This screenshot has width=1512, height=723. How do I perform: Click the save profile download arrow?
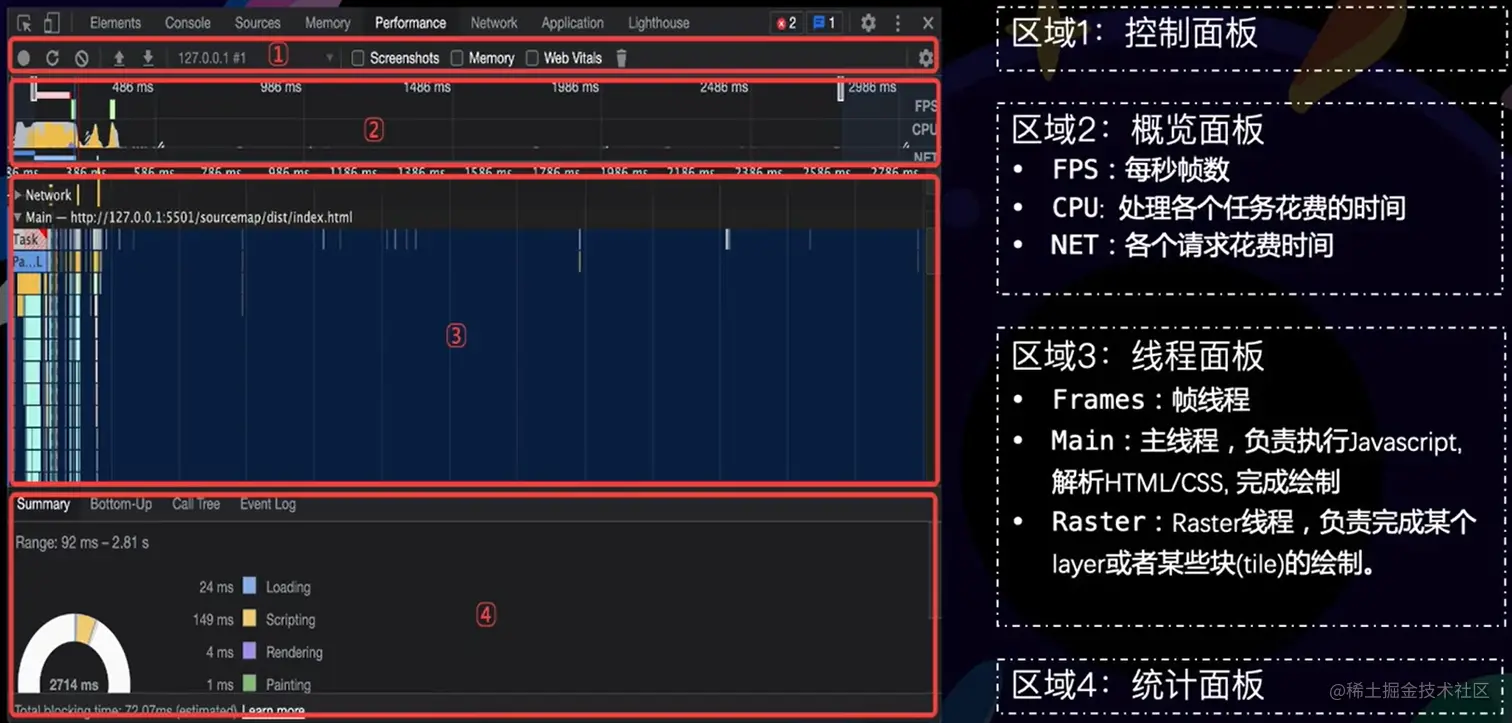tap(148, 58)
